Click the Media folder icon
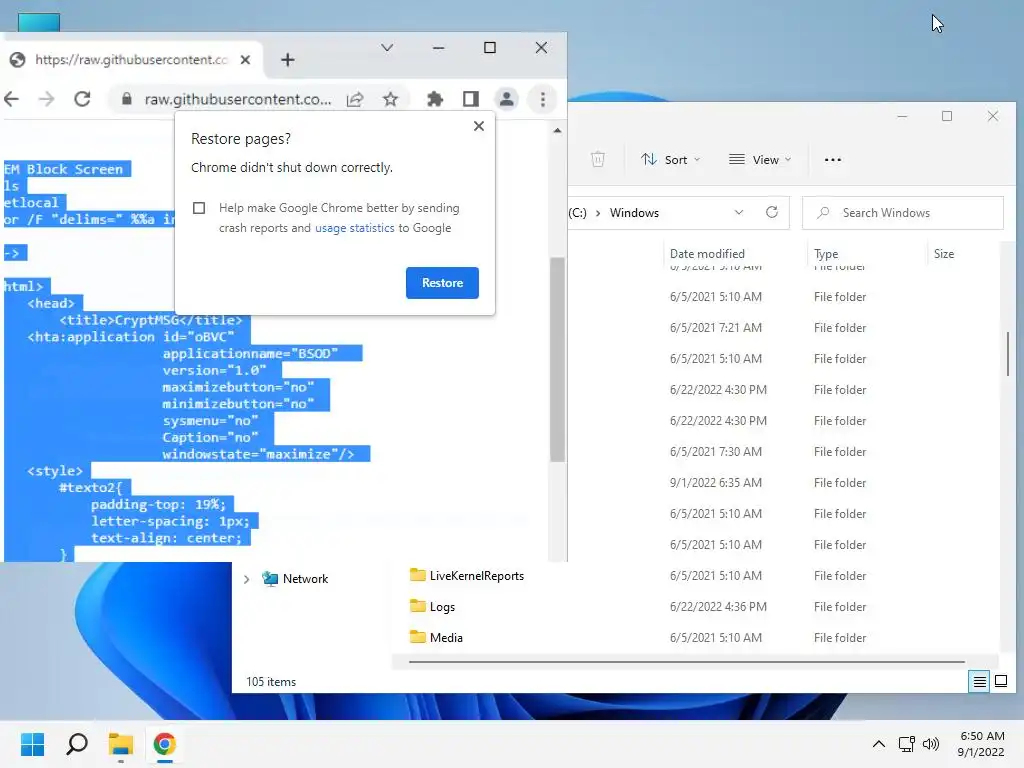 [417, 637]
